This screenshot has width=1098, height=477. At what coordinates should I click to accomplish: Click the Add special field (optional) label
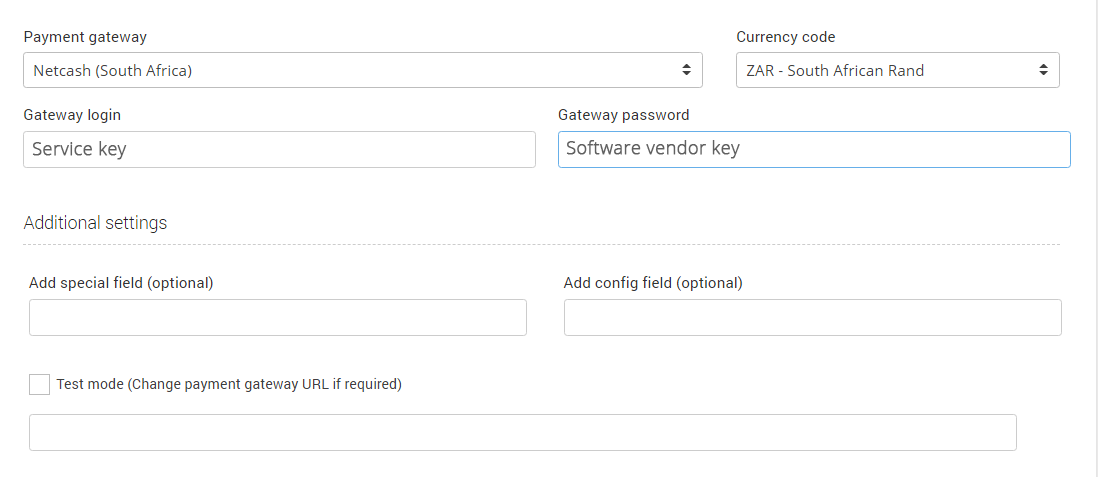(121, 283)
